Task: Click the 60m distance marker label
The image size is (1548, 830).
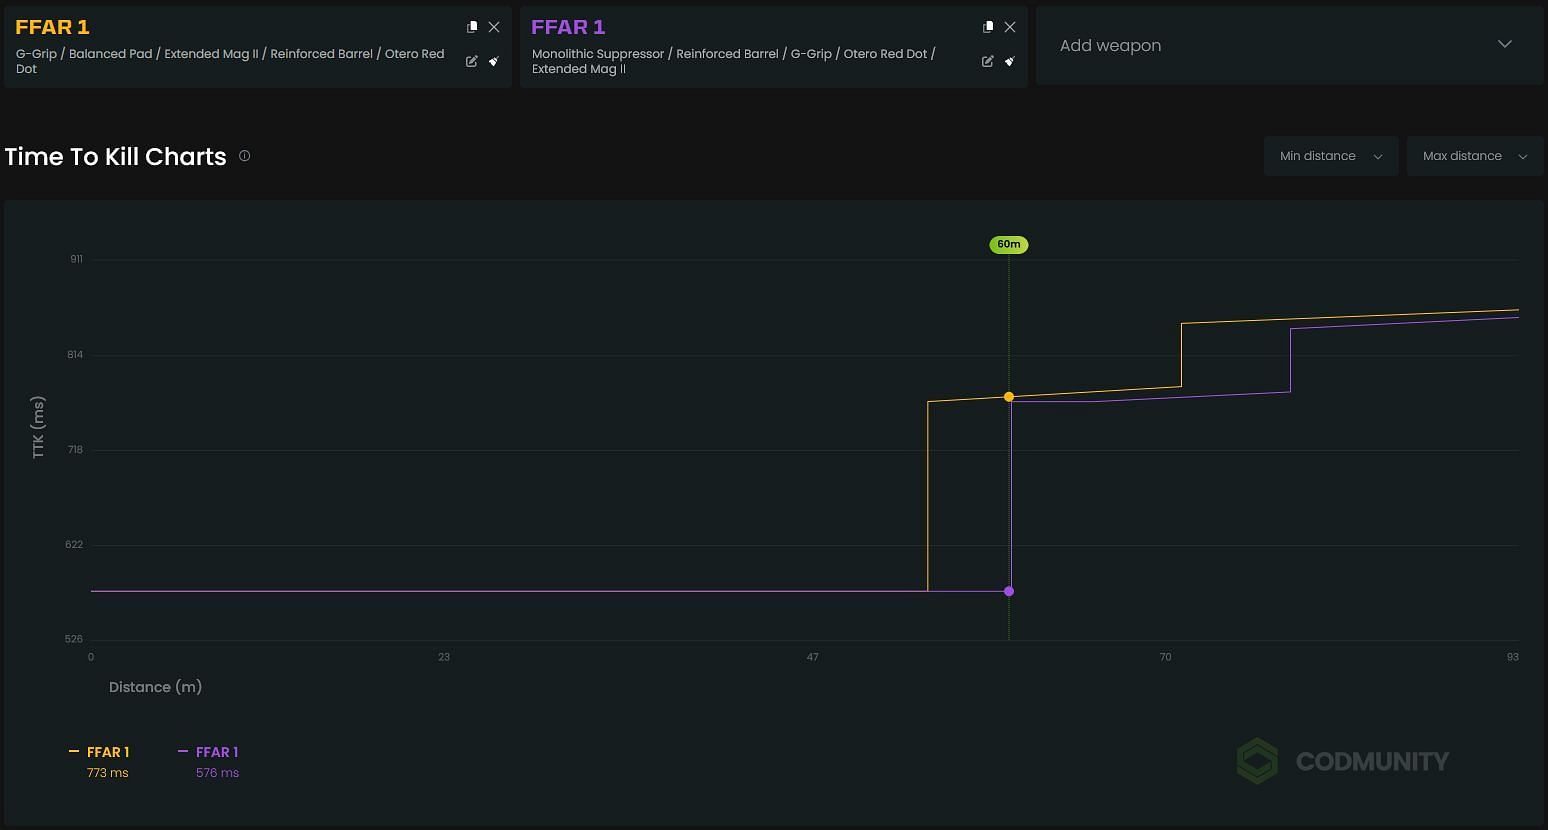Action: tap(1008, 244)
